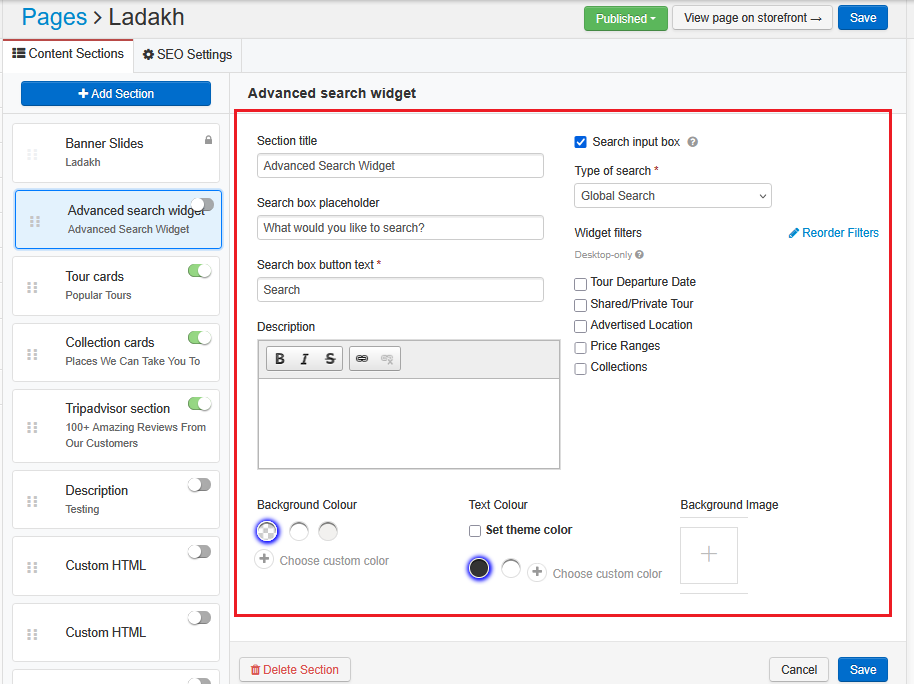Apply Strikethrough formatting in the editor

[329, 359]
